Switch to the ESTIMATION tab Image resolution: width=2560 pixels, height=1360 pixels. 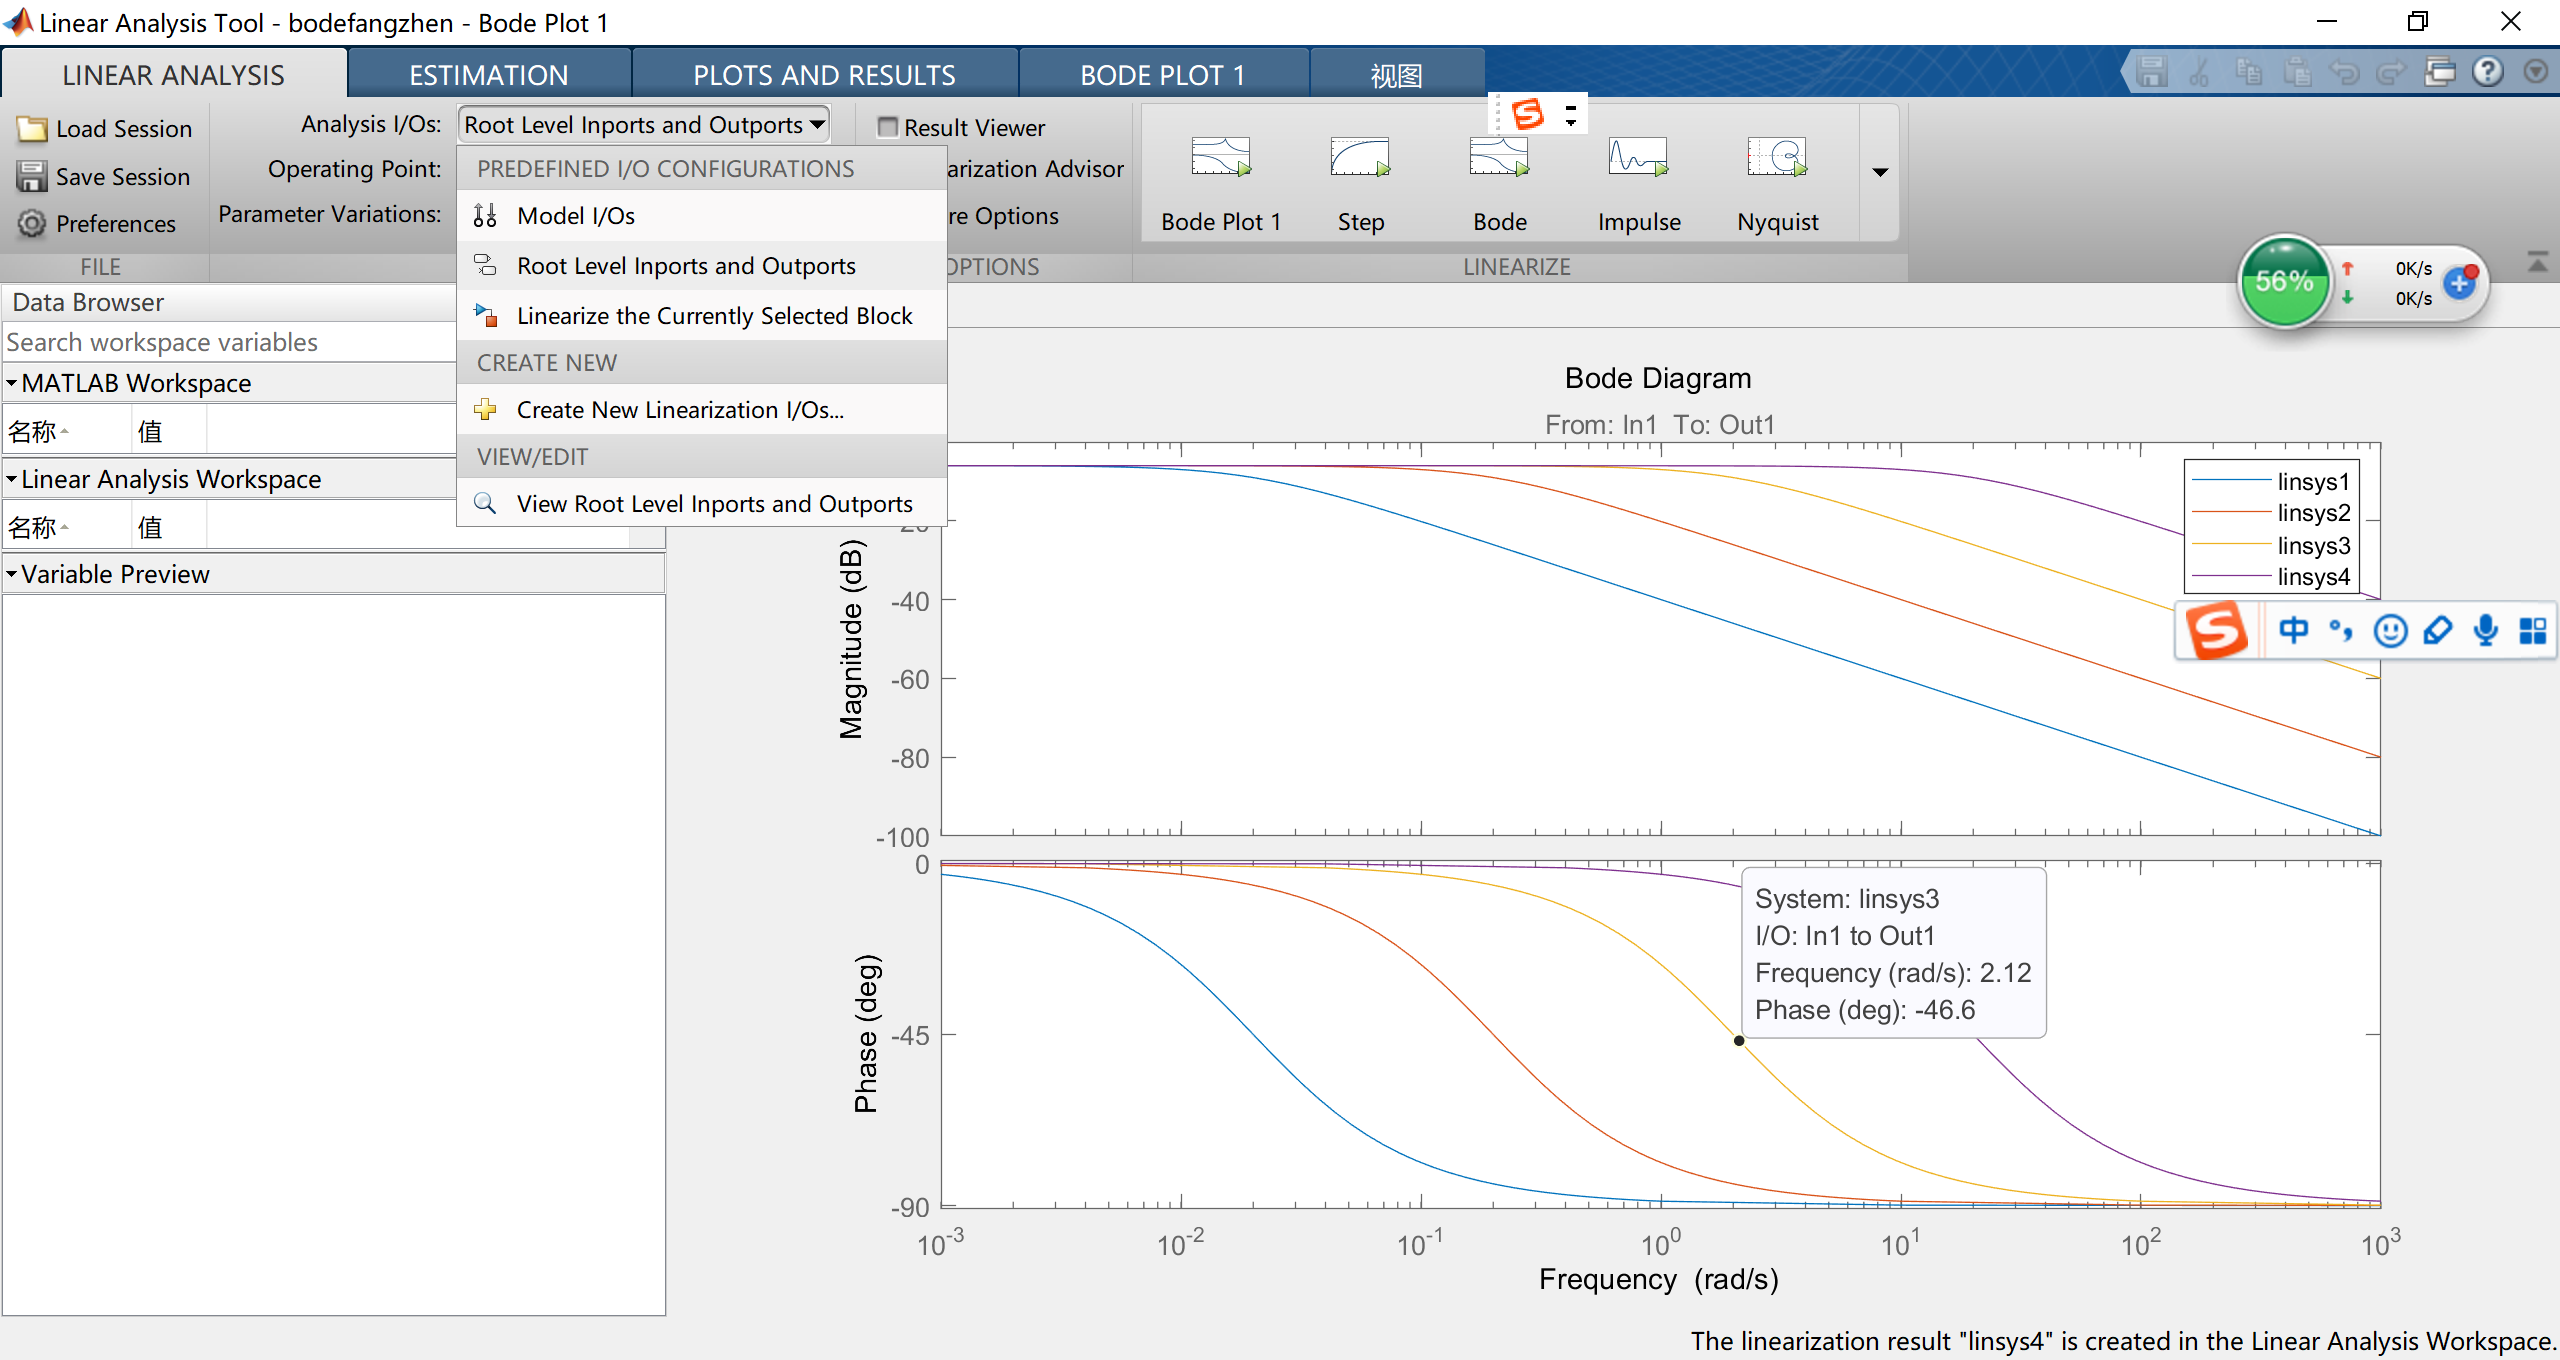click(488, 75)
